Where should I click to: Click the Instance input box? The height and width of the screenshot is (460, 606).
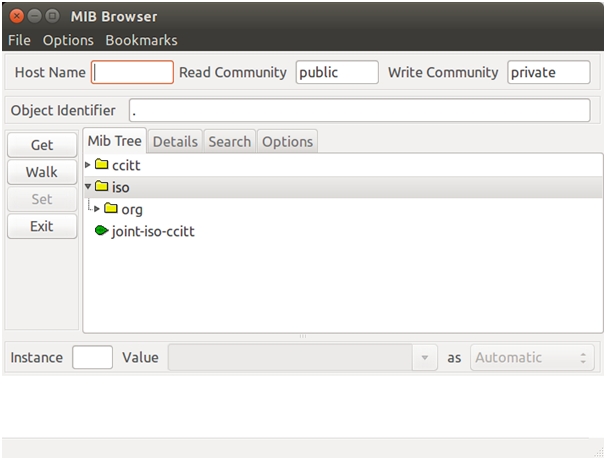[92, 358]
